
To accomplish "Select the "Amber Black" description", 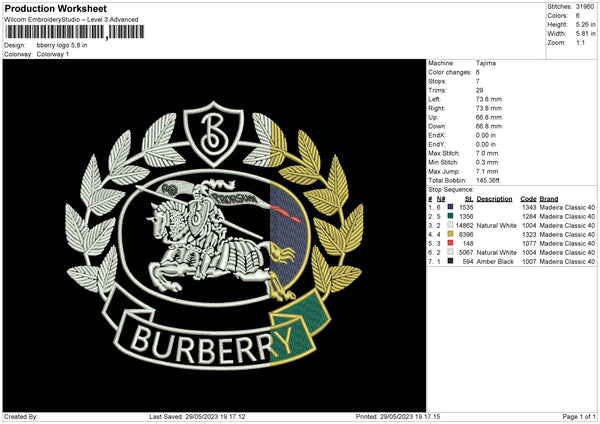I will click(495, 262).
